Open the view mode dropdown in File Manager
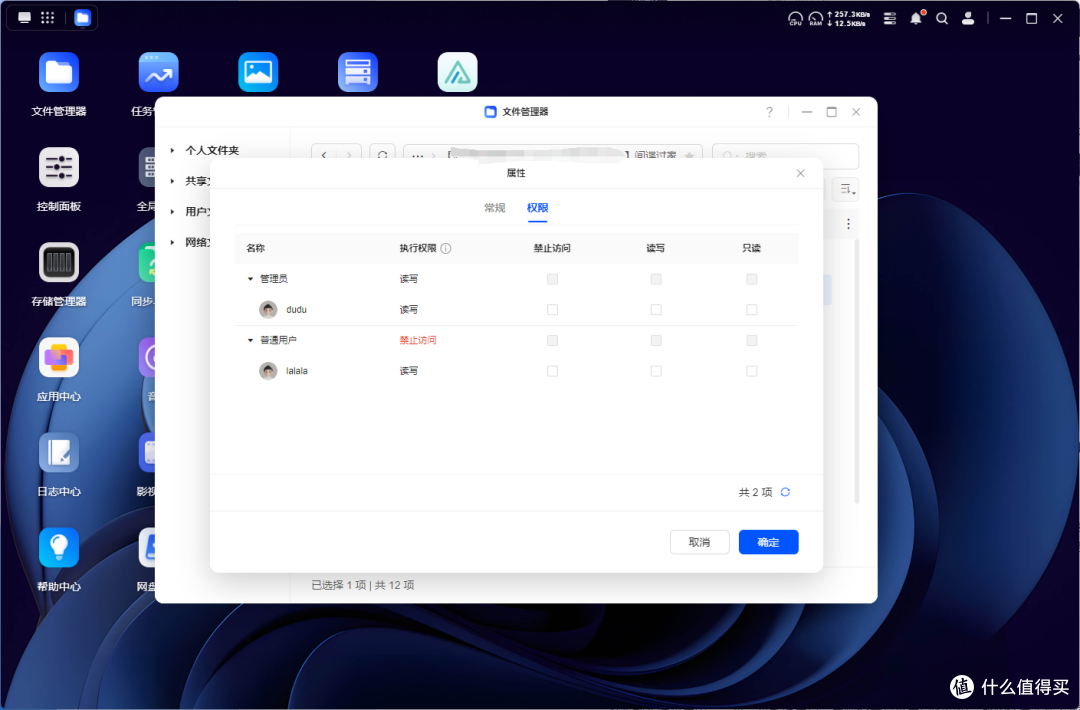 847,189
